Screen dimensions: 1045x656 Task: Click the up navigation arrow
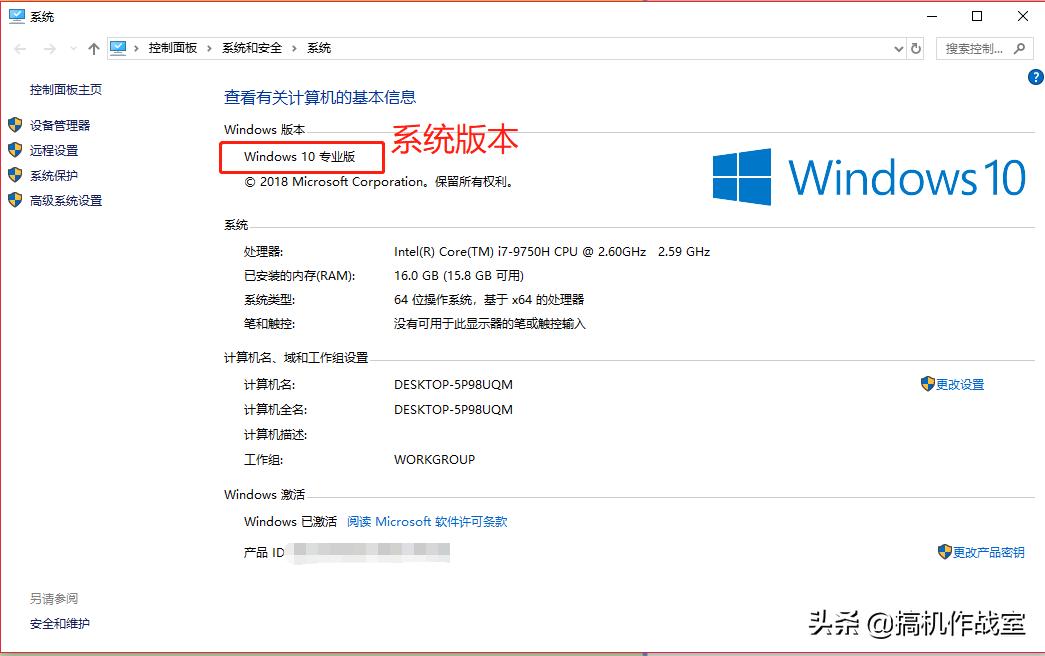tap(94, 47)
